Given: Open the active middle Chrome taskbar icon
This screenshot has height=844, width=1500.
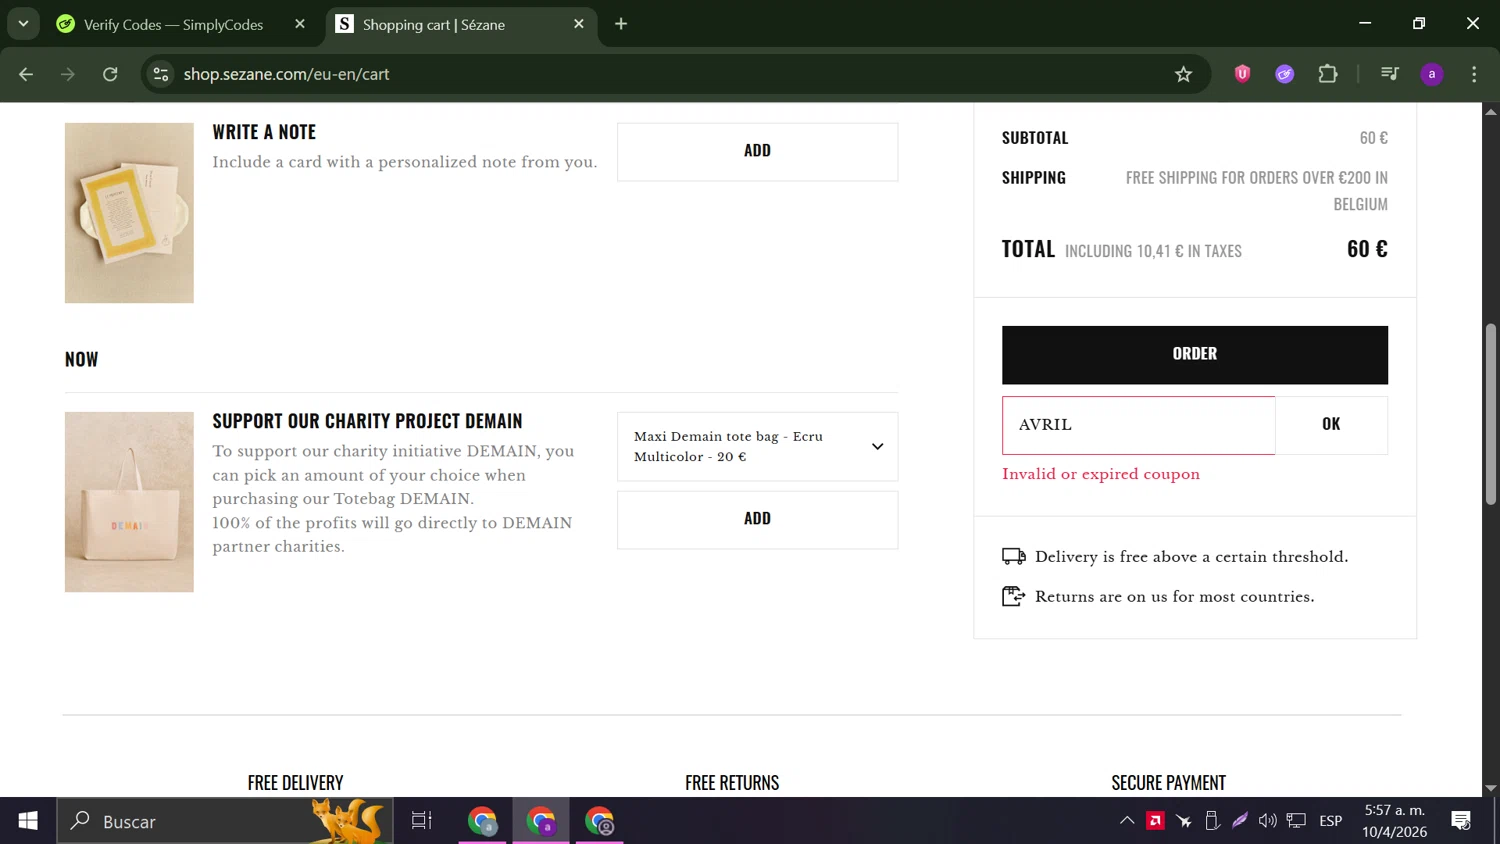Looking at the screenshot, I should click(x=541, y=821).
